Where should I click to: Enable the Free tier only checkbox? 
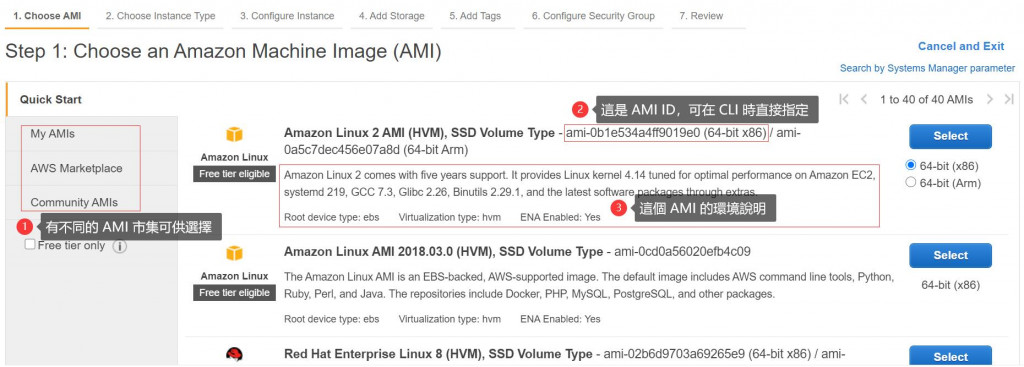[x=29, y=245]
